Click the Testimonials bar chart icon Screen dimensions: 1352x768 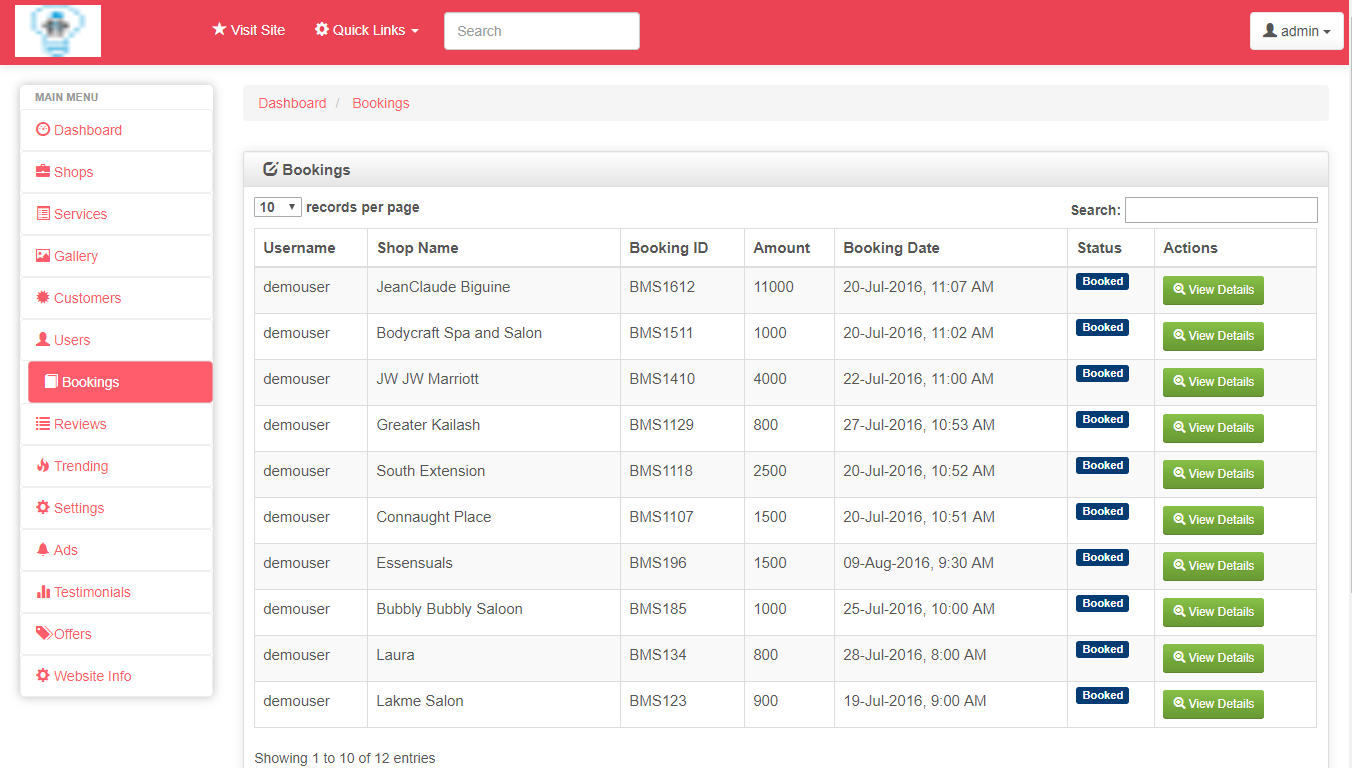tap(43, 592)
